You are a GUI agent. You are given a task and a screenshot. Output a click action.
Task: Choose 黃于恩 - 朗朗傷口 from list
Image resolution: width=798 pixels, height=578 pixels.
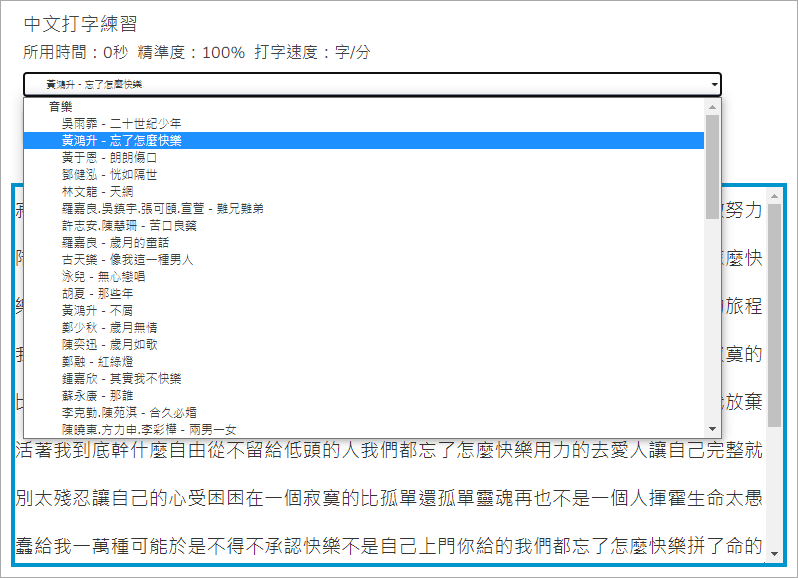tap(364, 158)
